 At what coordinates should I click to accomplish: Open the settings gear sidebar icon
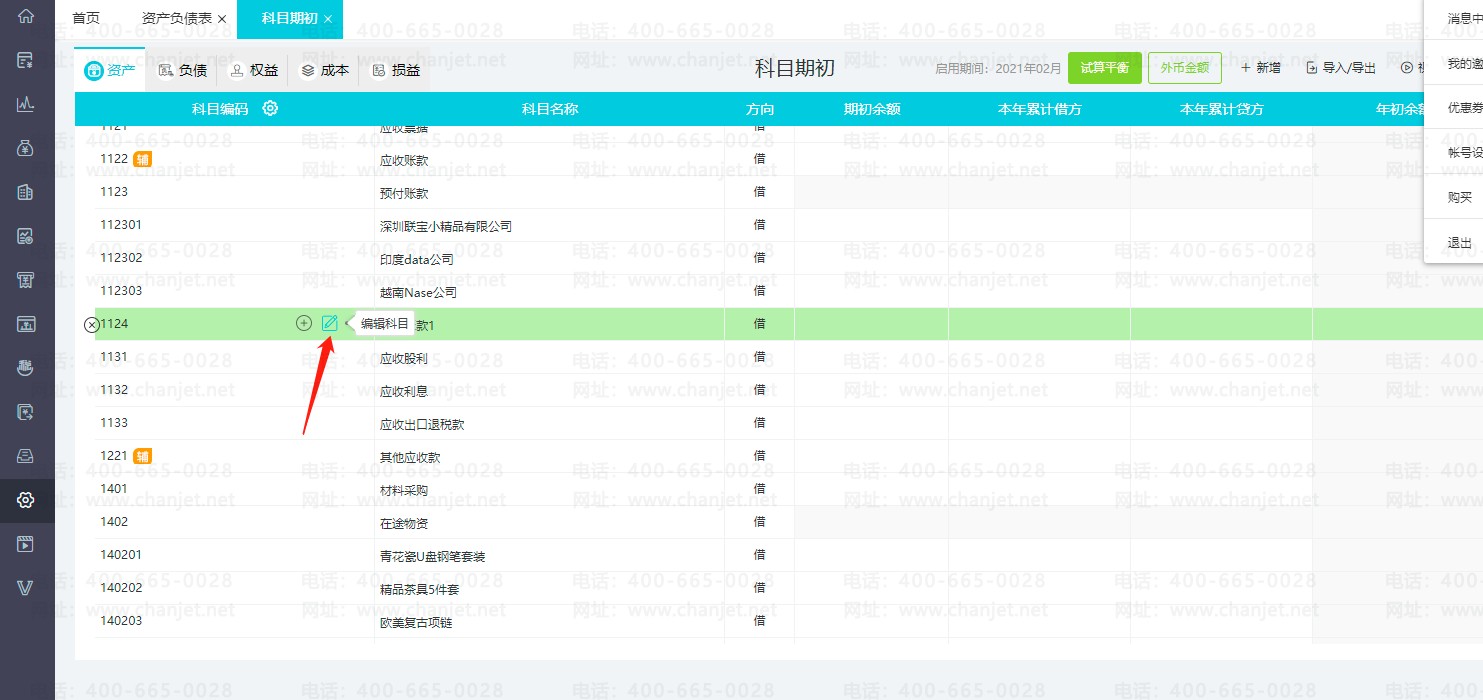point(26,500)
